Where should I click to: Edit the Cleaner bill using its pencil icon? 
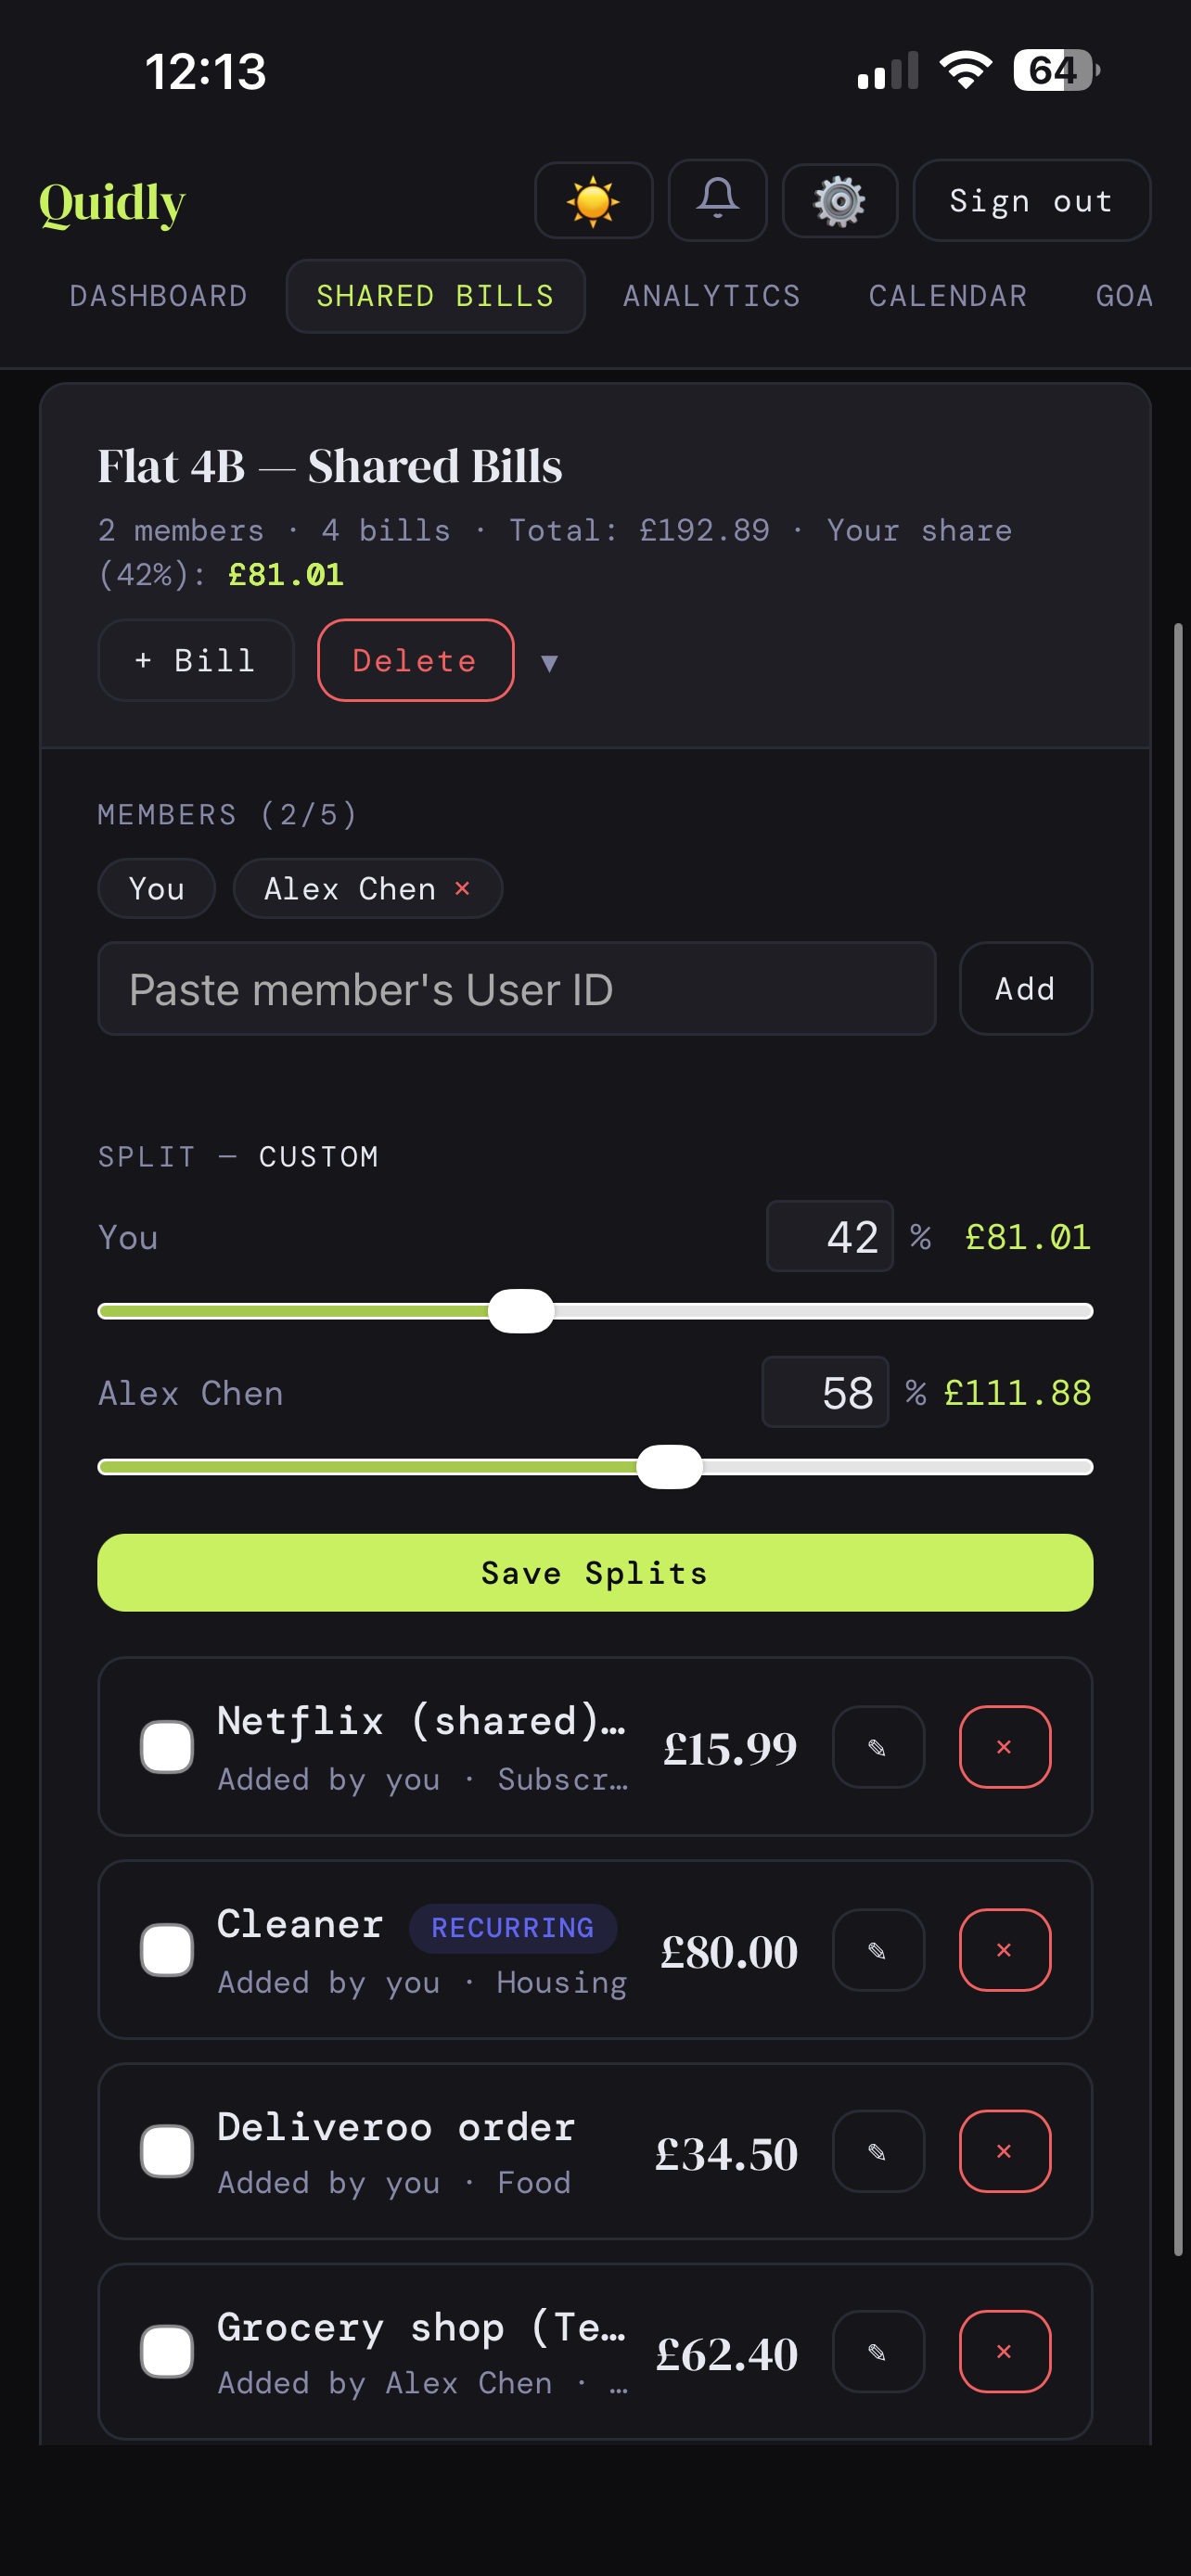(877, 1949)
